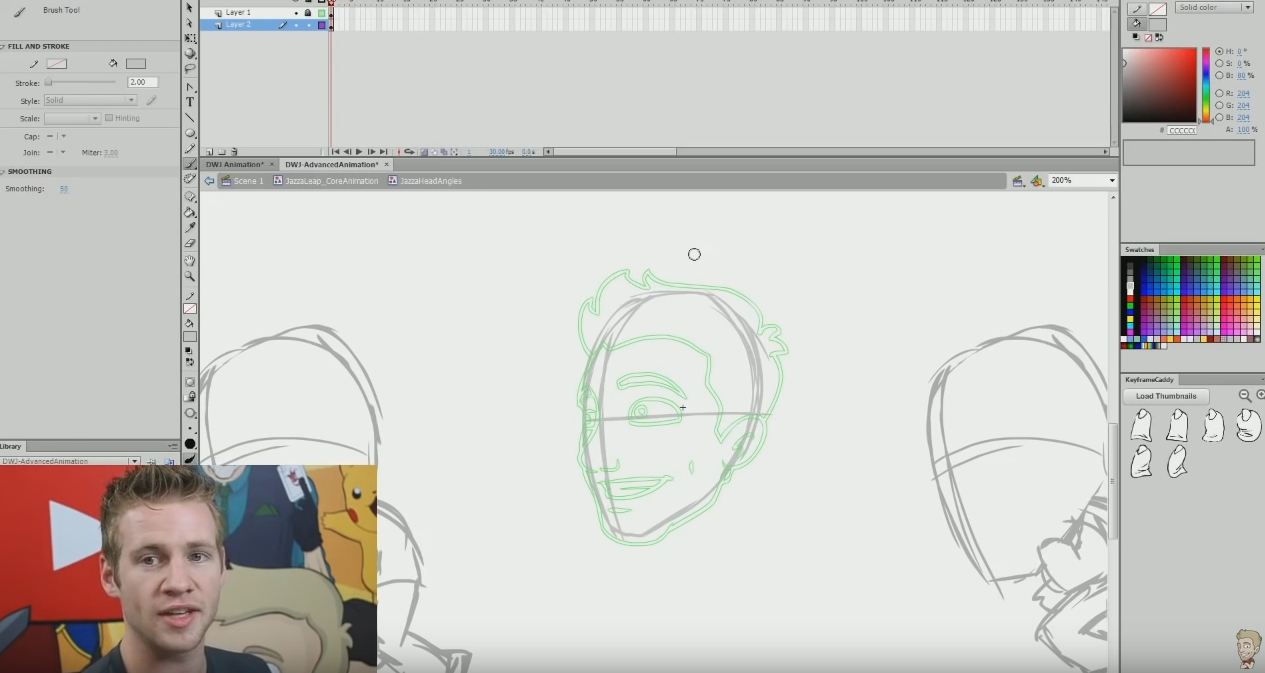Choose the Lasso tool
The width and height of the screenshot is (1265, 673).
click(190, 69)
